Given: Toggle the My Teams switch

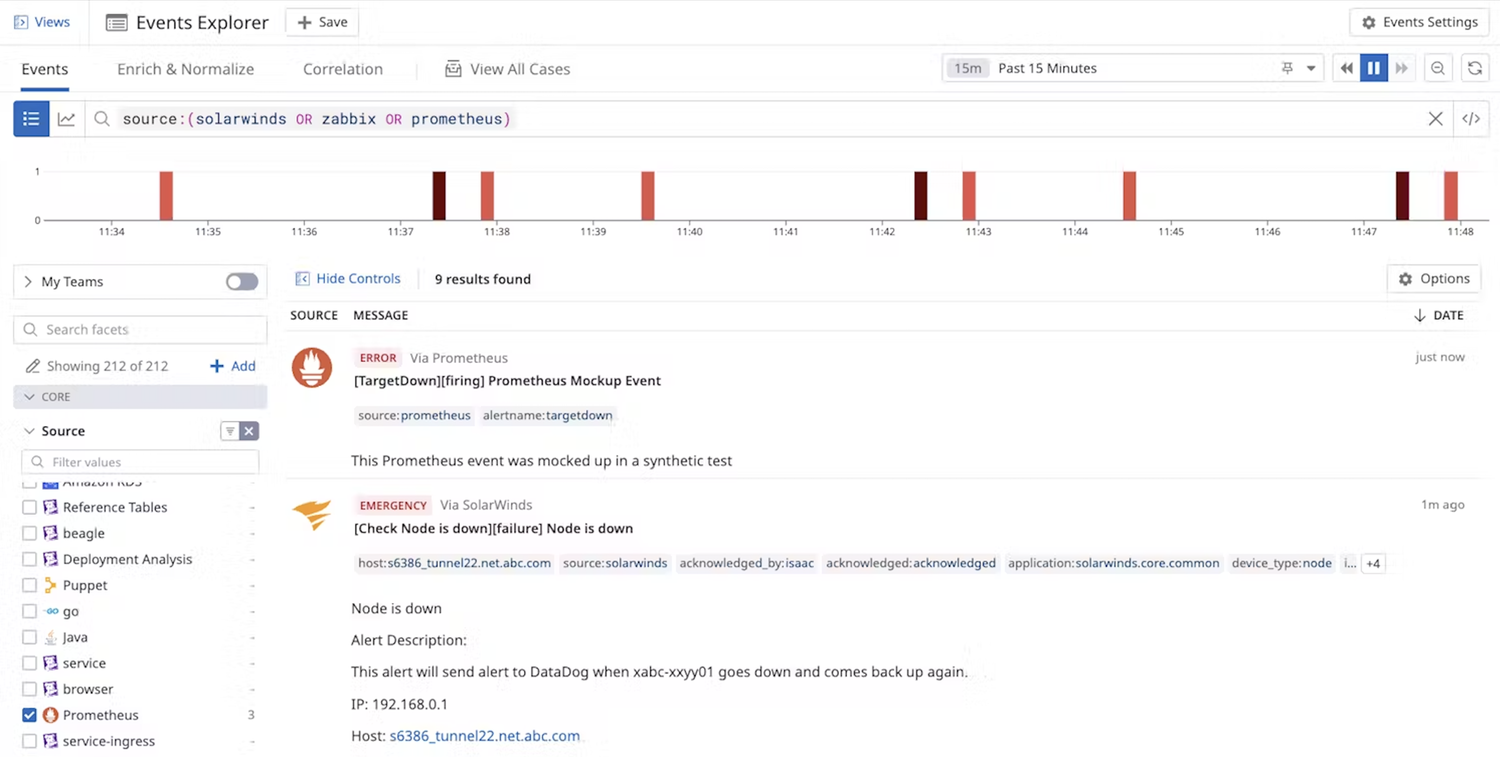Looking at the screenshot, I should tap(242, 282).
